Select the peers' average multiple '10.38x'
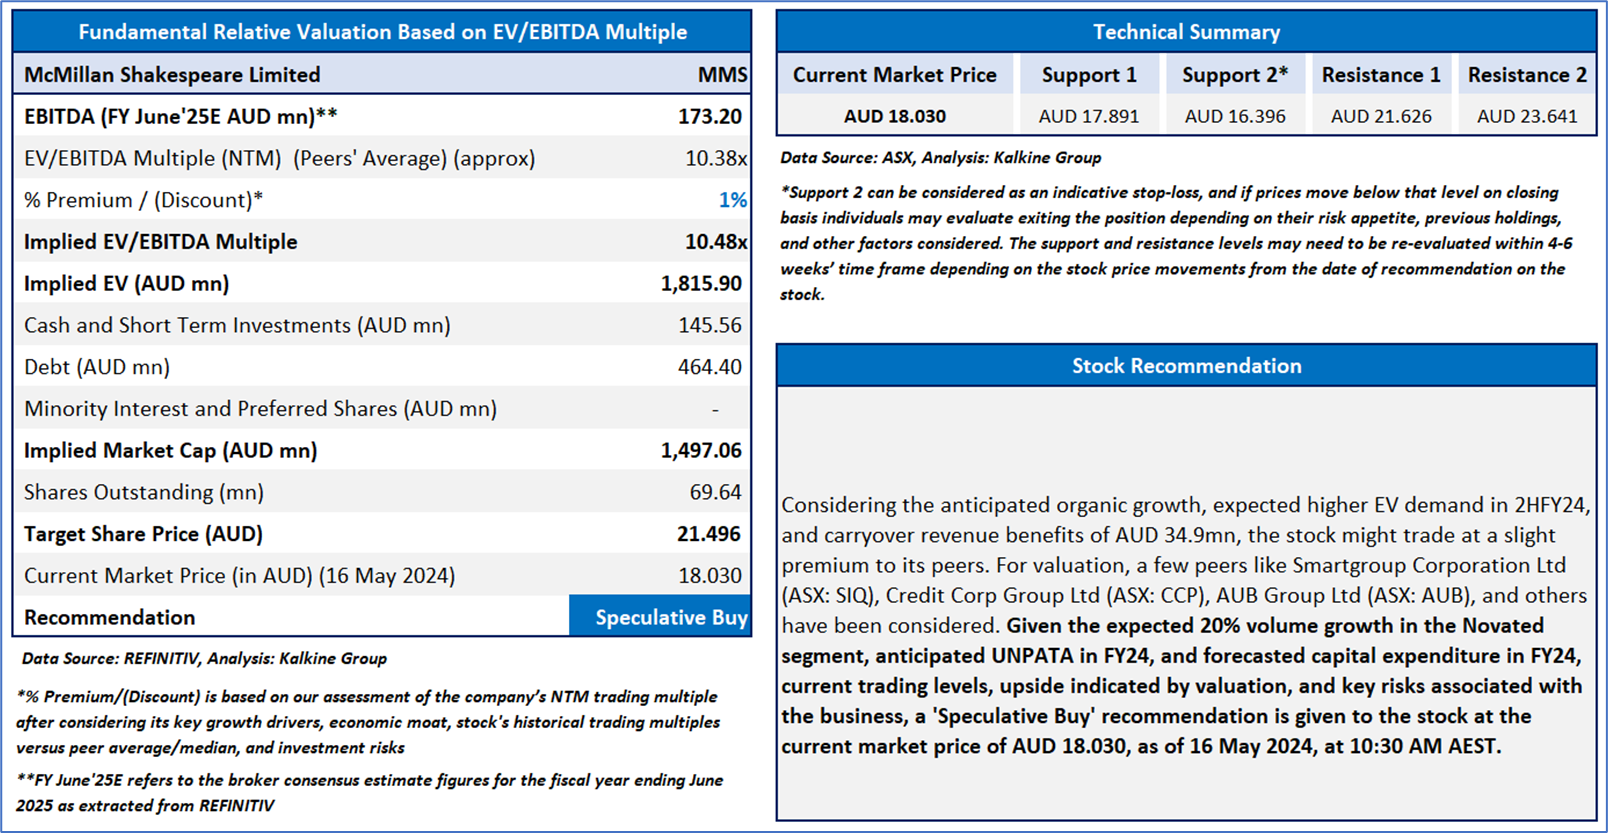This screenshot has height=833, width=1608. [x=716, y=158]
